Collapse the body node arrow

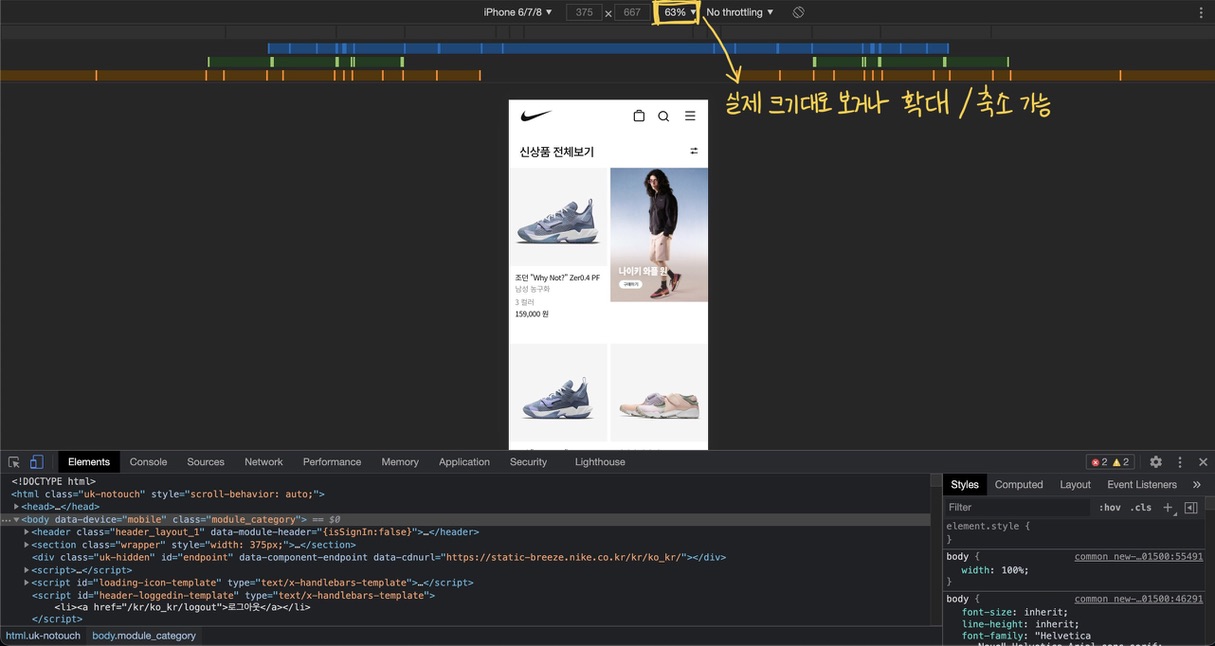click(x=17, y=520)
